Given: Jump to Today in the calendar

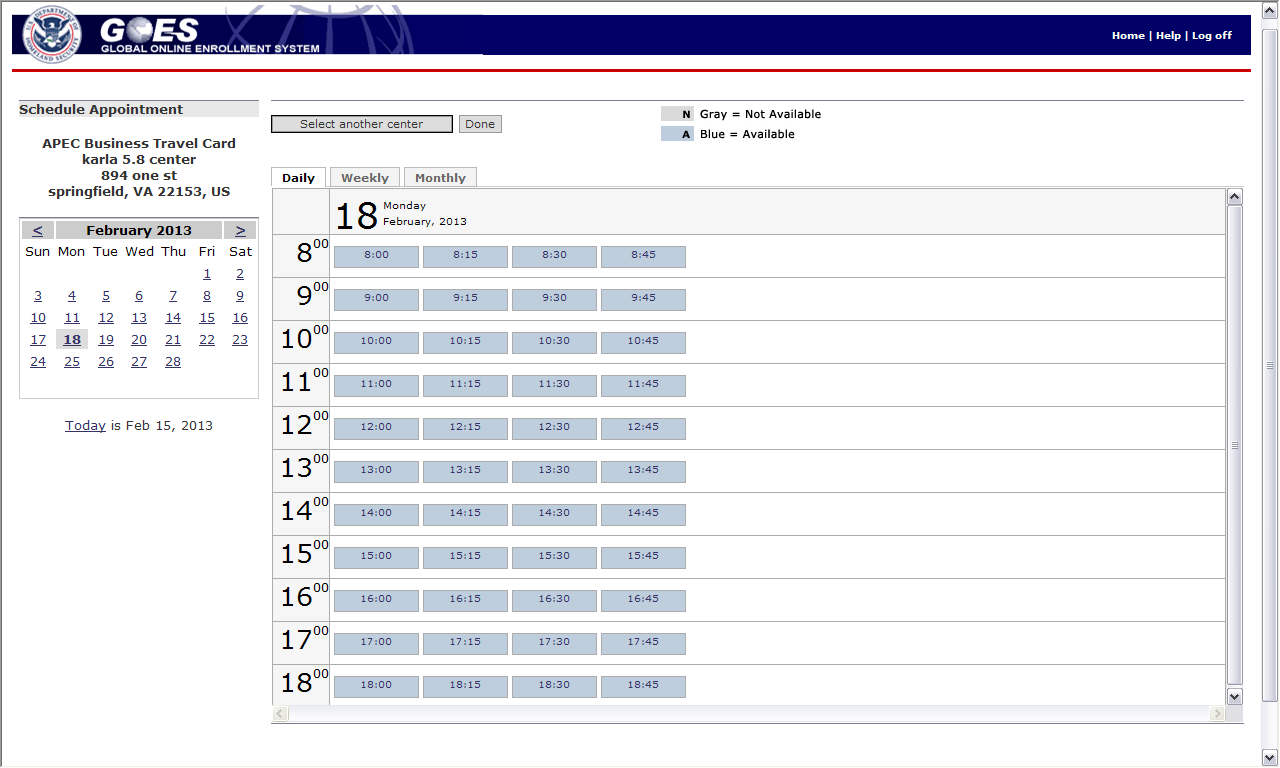Looking at the screenshot, I should pyautogui.click(x=85, y=425).
